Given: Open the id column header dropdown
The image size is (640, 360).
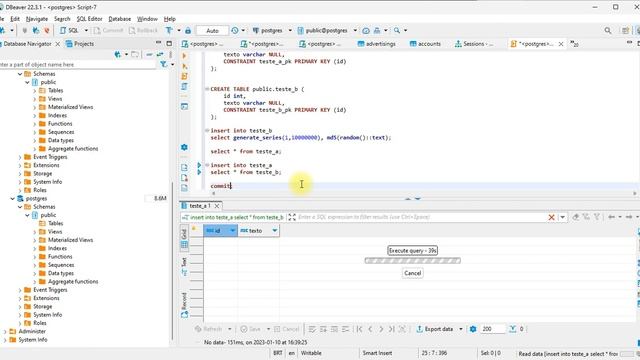Looking at the screenshot, I should [232, 231].
